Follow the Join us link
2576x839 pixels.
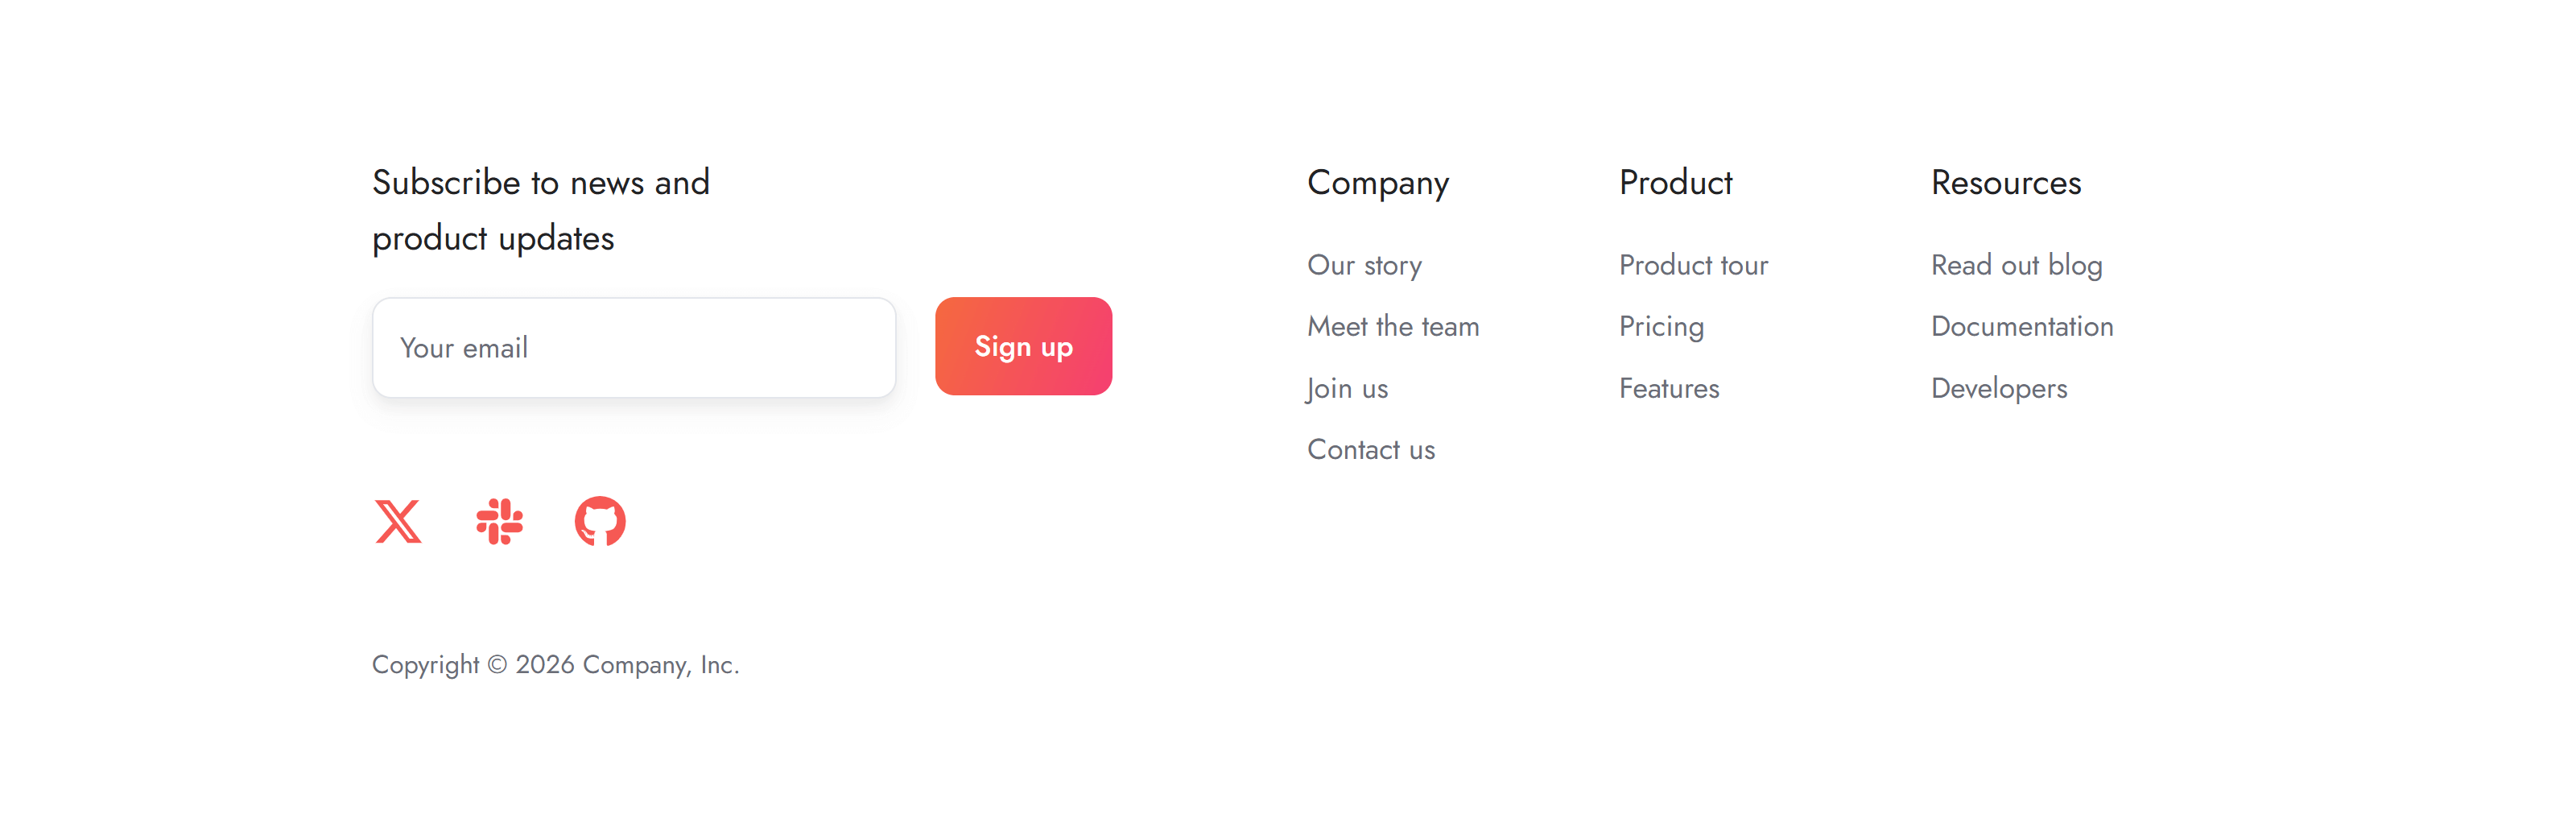click(x=1347, y=388)
